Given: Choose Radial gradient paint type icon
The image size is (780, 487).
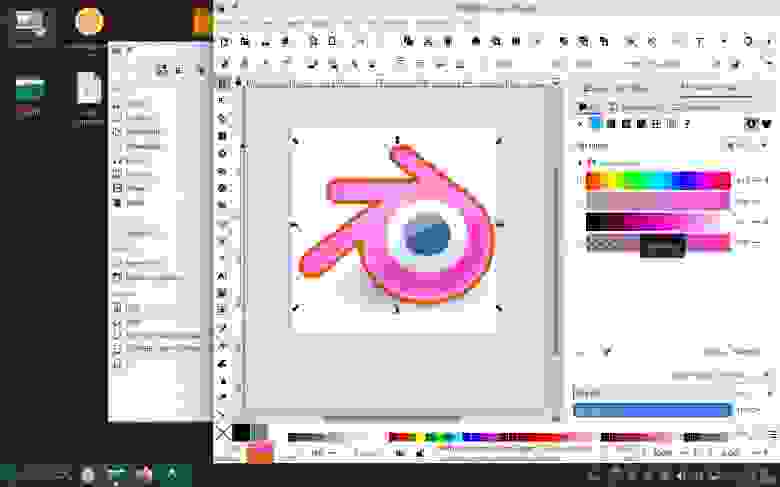Looking at the screenshot, I should [x=626, y=124].
